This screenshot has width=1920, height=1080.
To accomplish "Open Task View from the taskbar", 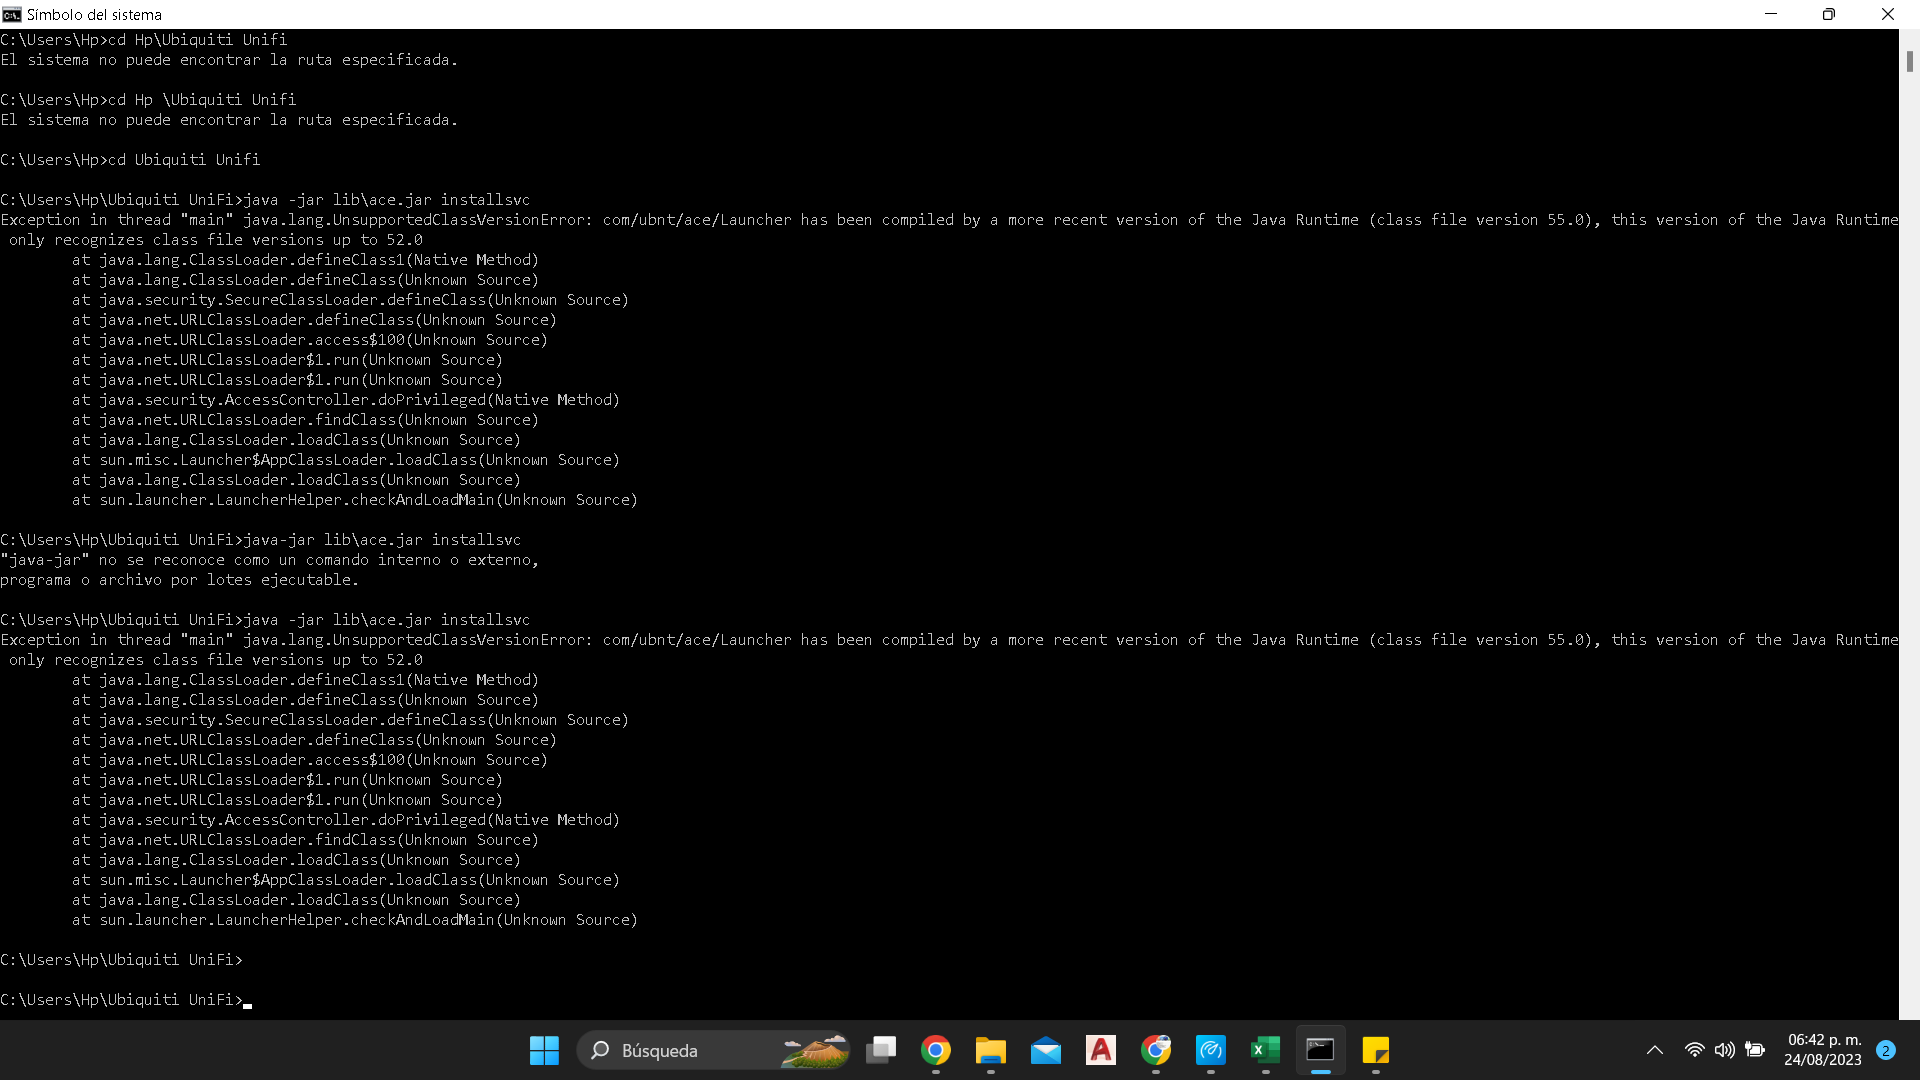I will coord(881,1050).
